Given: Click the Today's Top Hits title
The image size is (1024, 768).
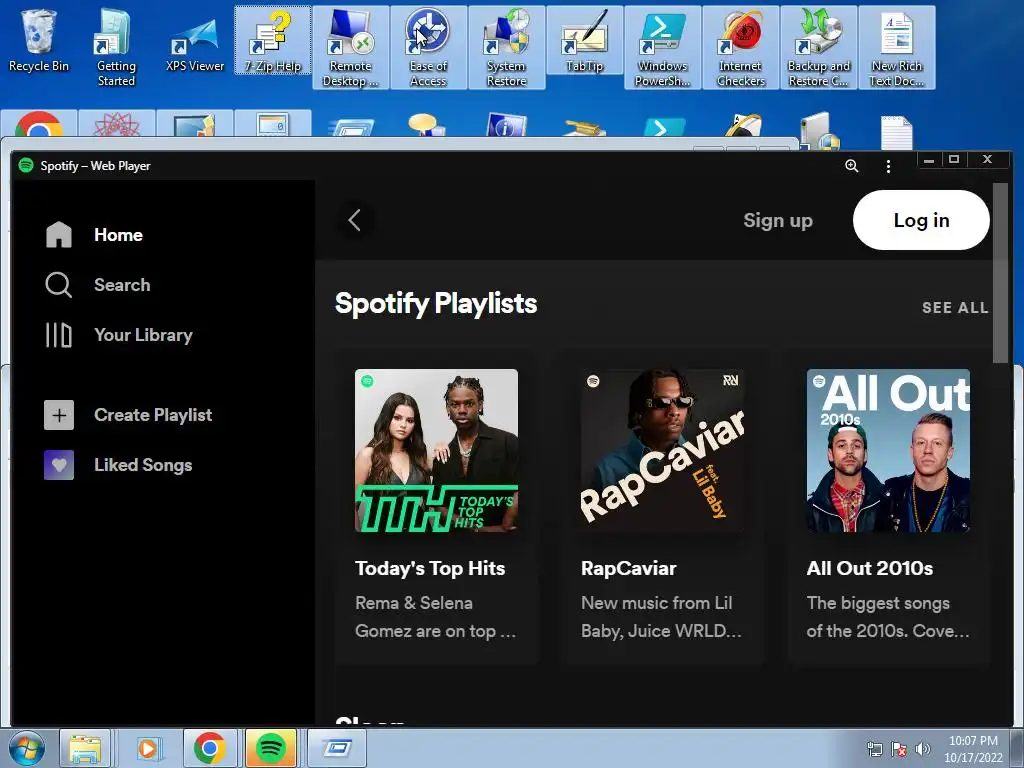Looking at the screenshot, I should [x=430, y=568].
